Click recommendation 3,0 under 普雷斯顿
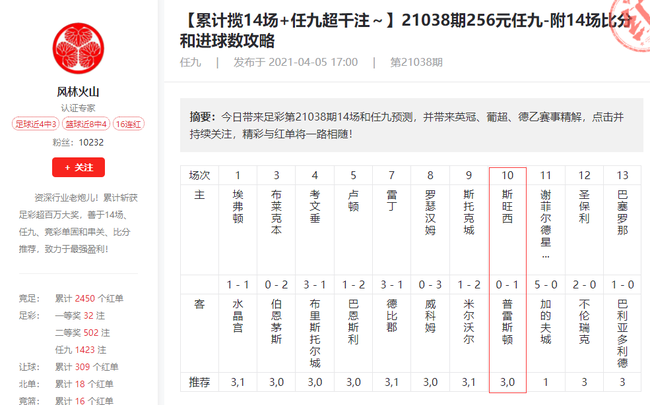Image resolution: width=650 pixels, height=405 pixels. 507,382
